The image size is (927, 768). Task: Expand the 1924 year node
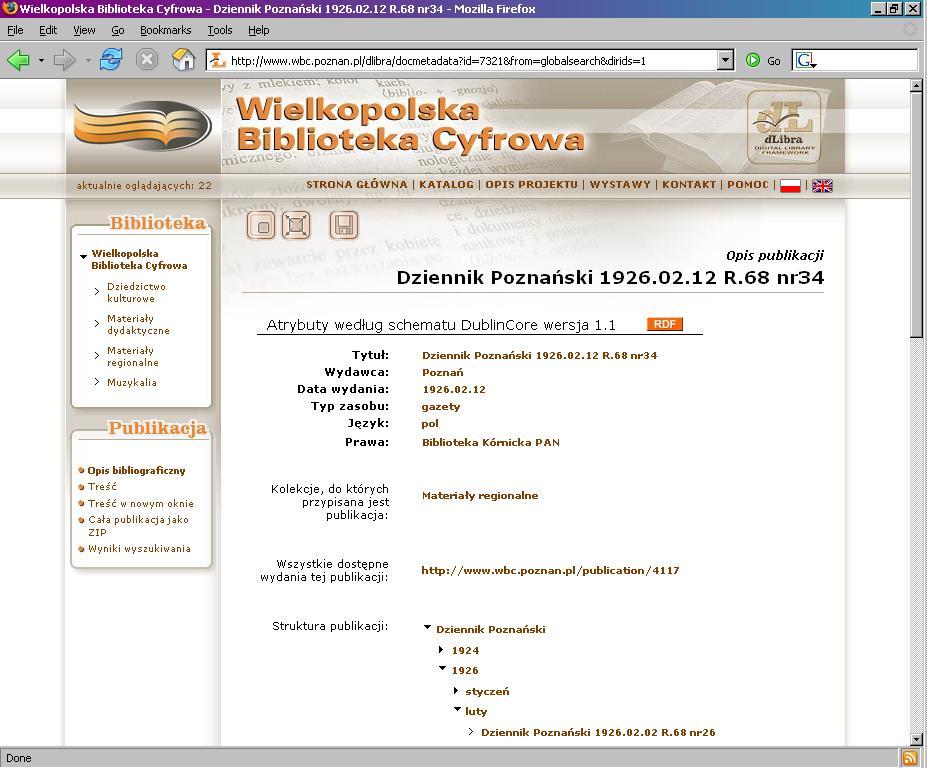441,650
